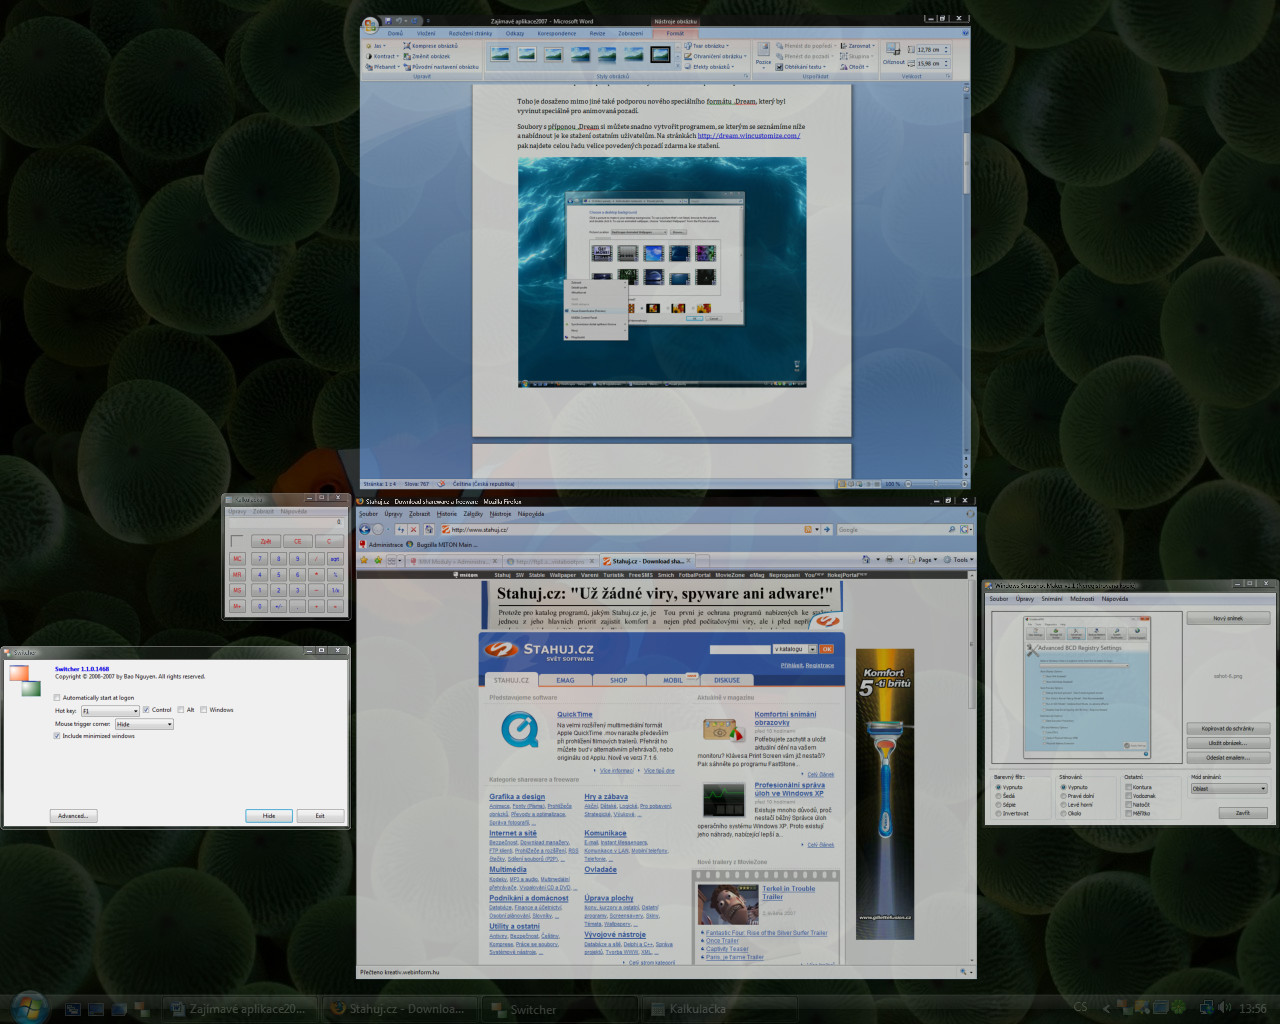Click the Původní nastavení obrázku icon
The width and height of the screenshot is (1280, 1024).
(x=407, y=67)
